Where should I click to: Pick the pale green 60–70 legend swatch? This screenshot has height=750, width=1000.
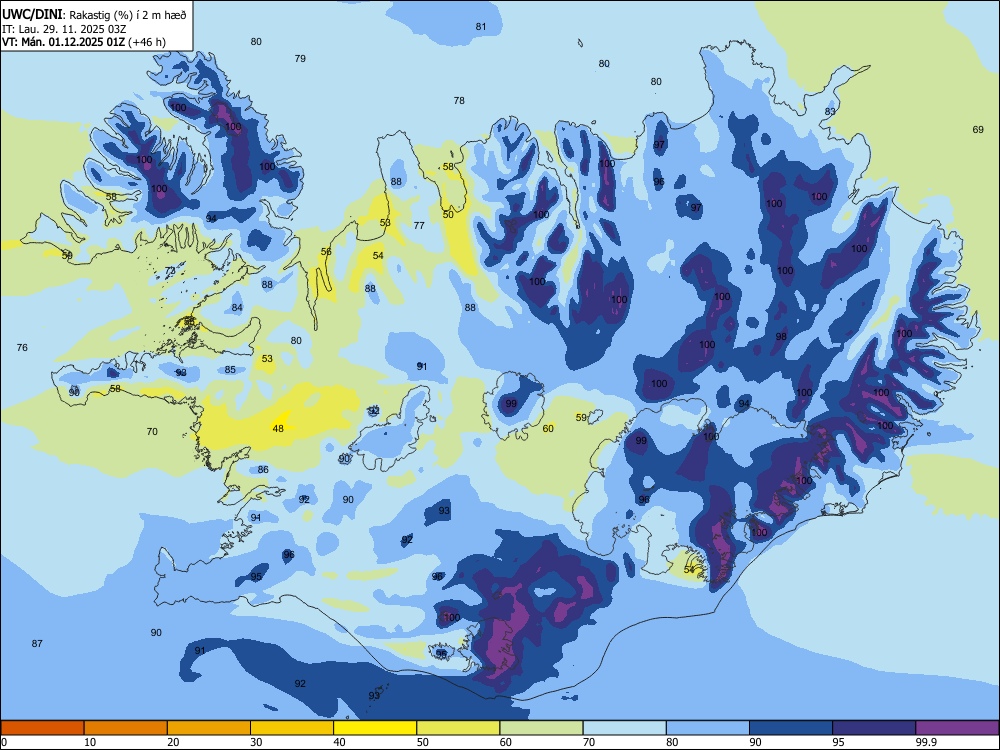pos(541,728)
